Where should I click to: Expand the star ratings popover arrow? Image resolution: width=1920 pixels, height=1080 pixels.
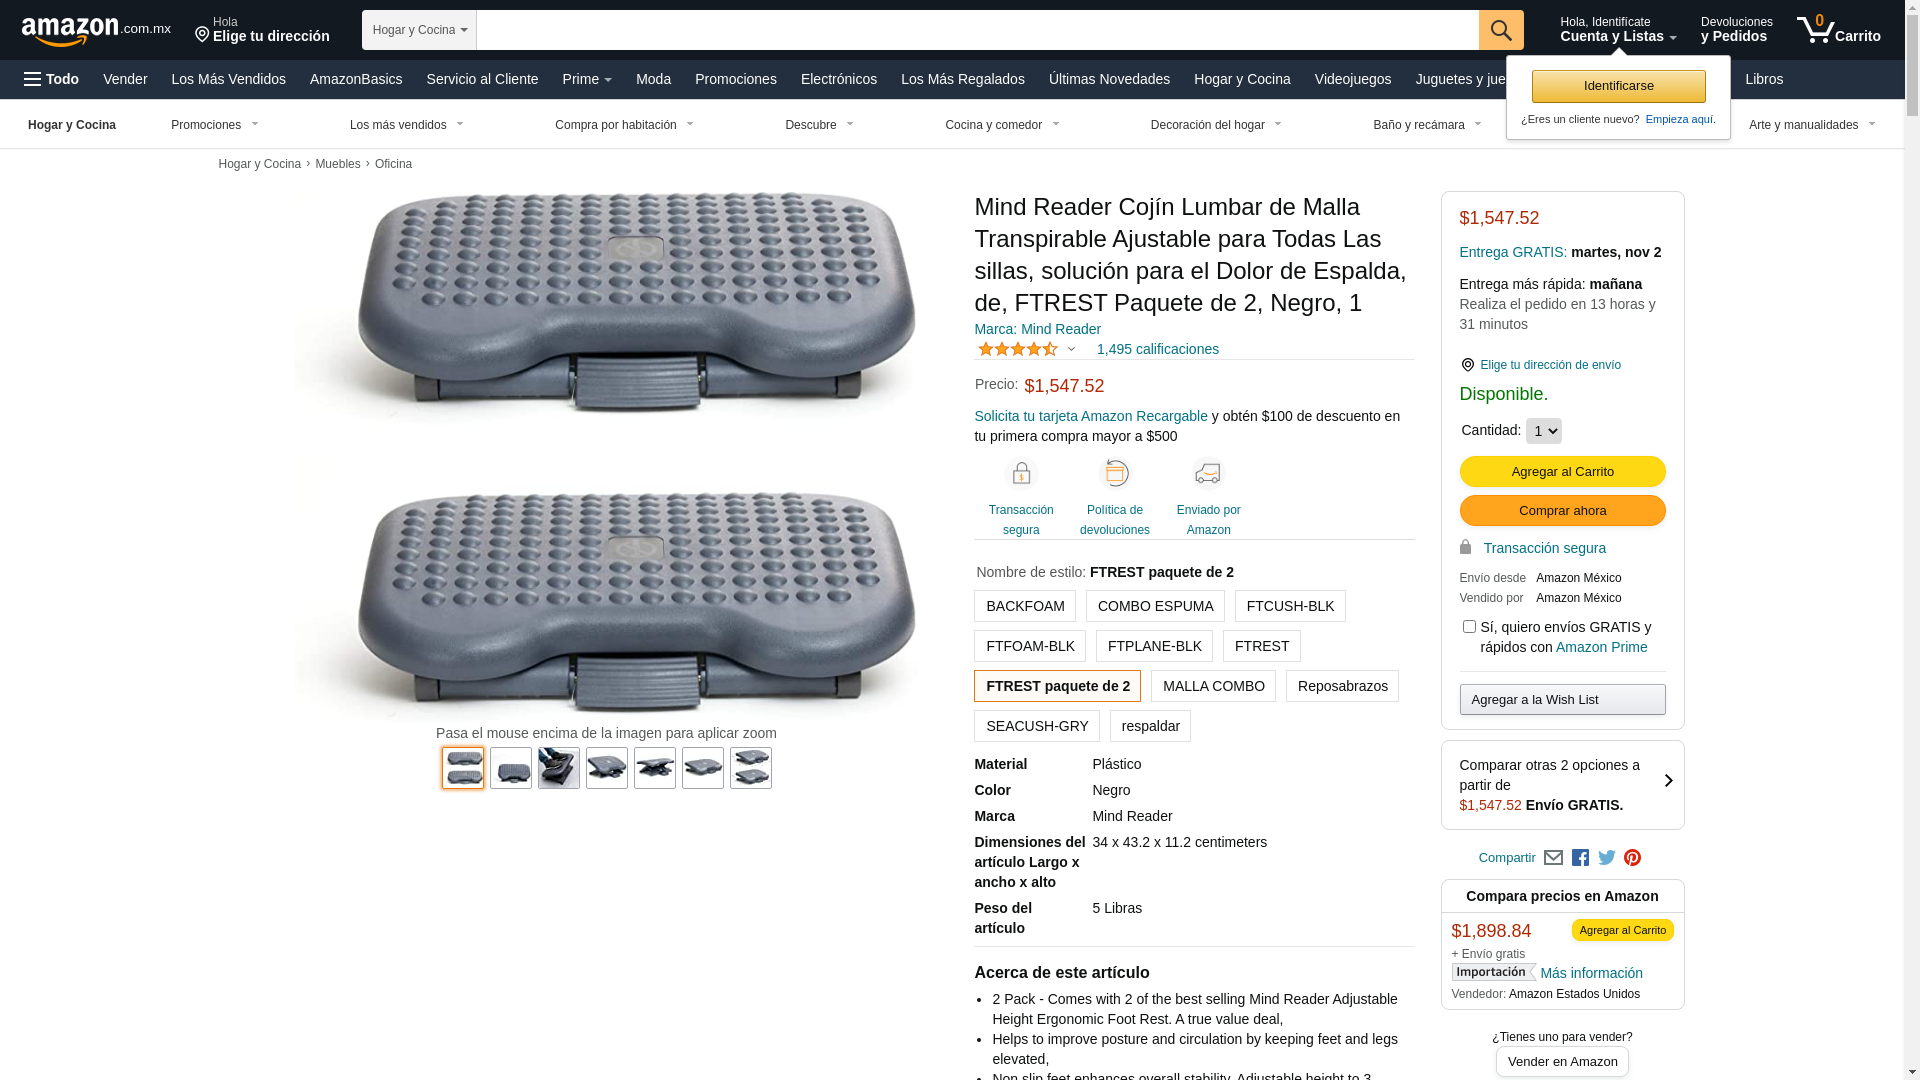coord(1071,350)
